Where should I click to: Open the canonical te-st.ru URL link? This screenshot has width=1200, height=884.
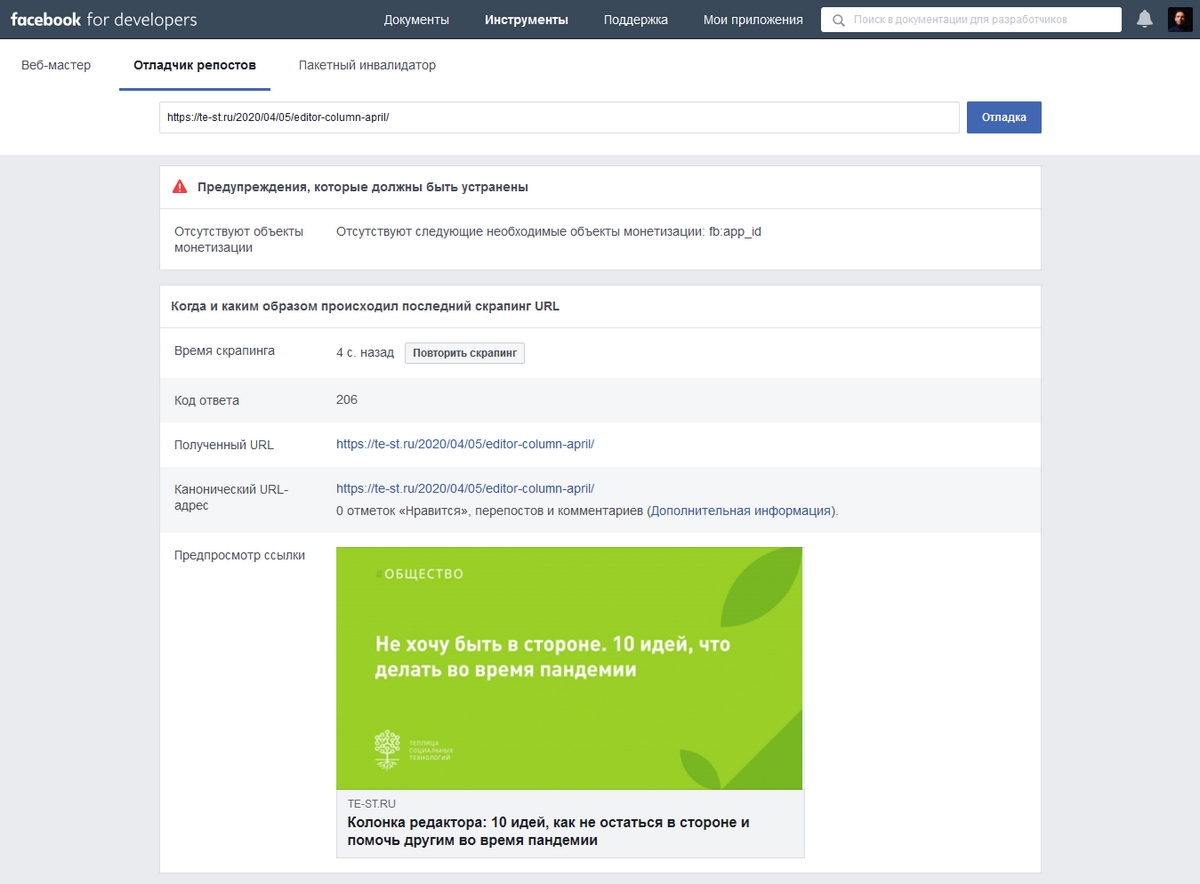464,489
